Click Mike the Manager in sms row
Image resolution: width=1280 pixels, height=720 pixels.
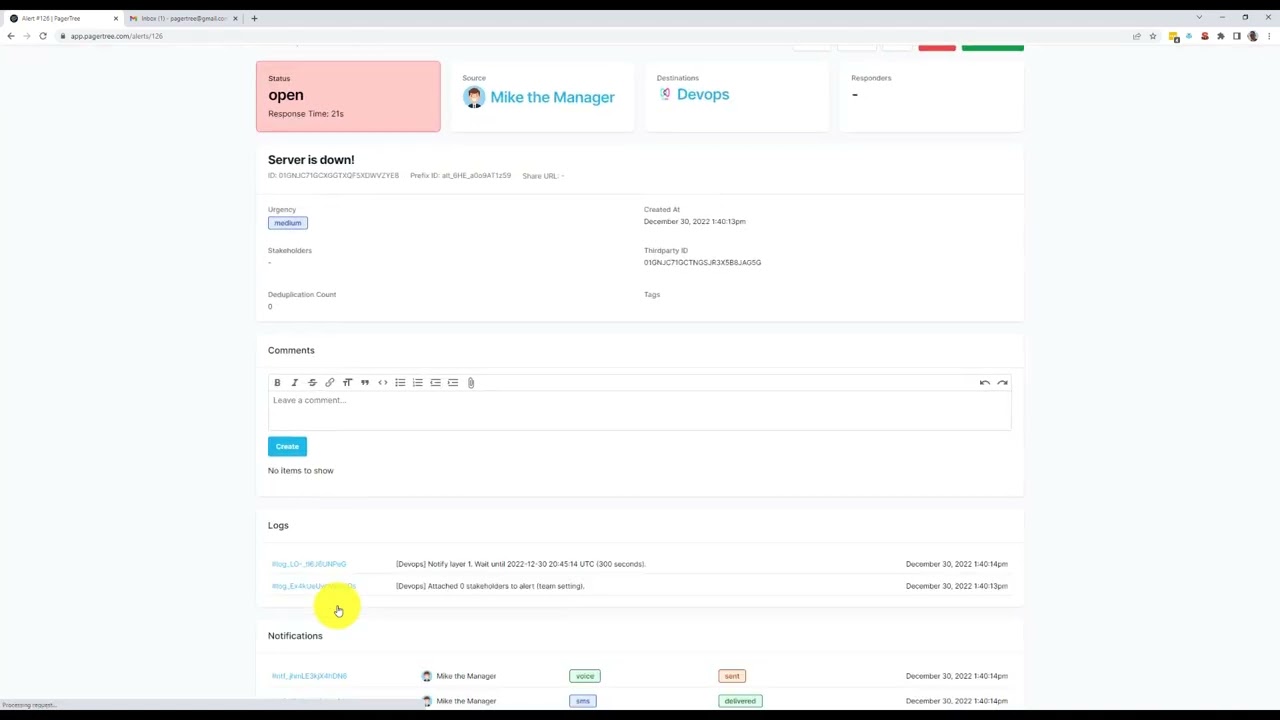(x=466, y=701)
